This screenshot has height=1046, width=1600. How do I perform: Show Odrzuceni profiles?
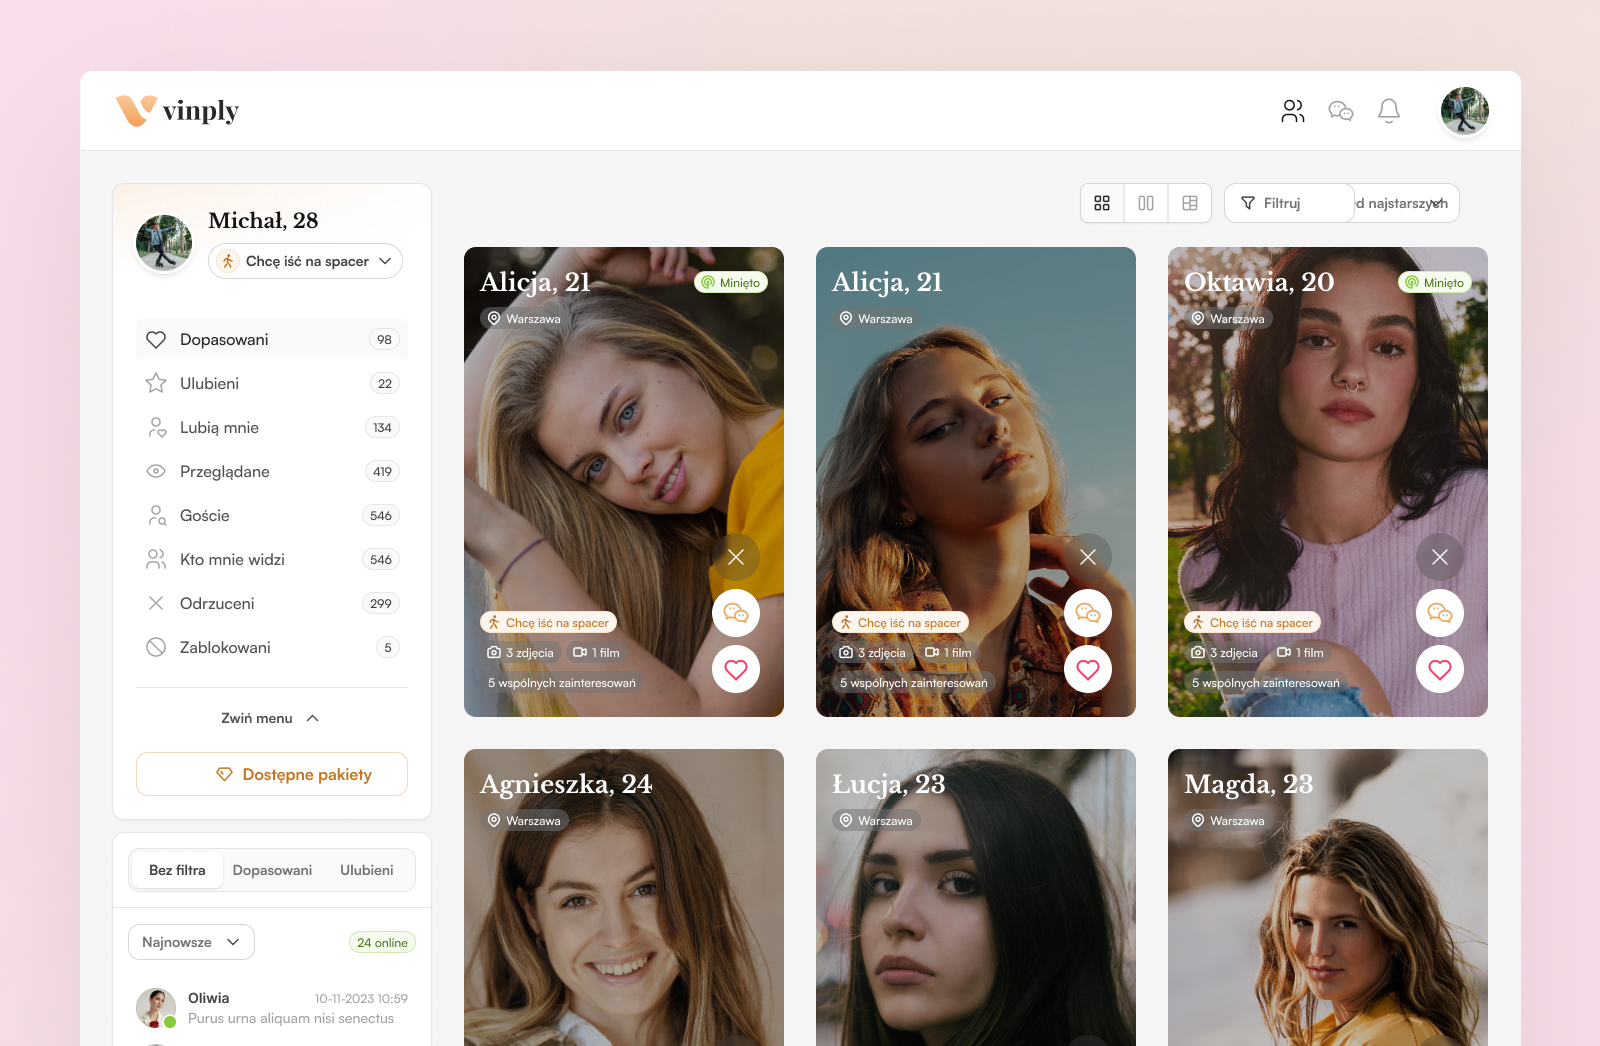point(272,604)
